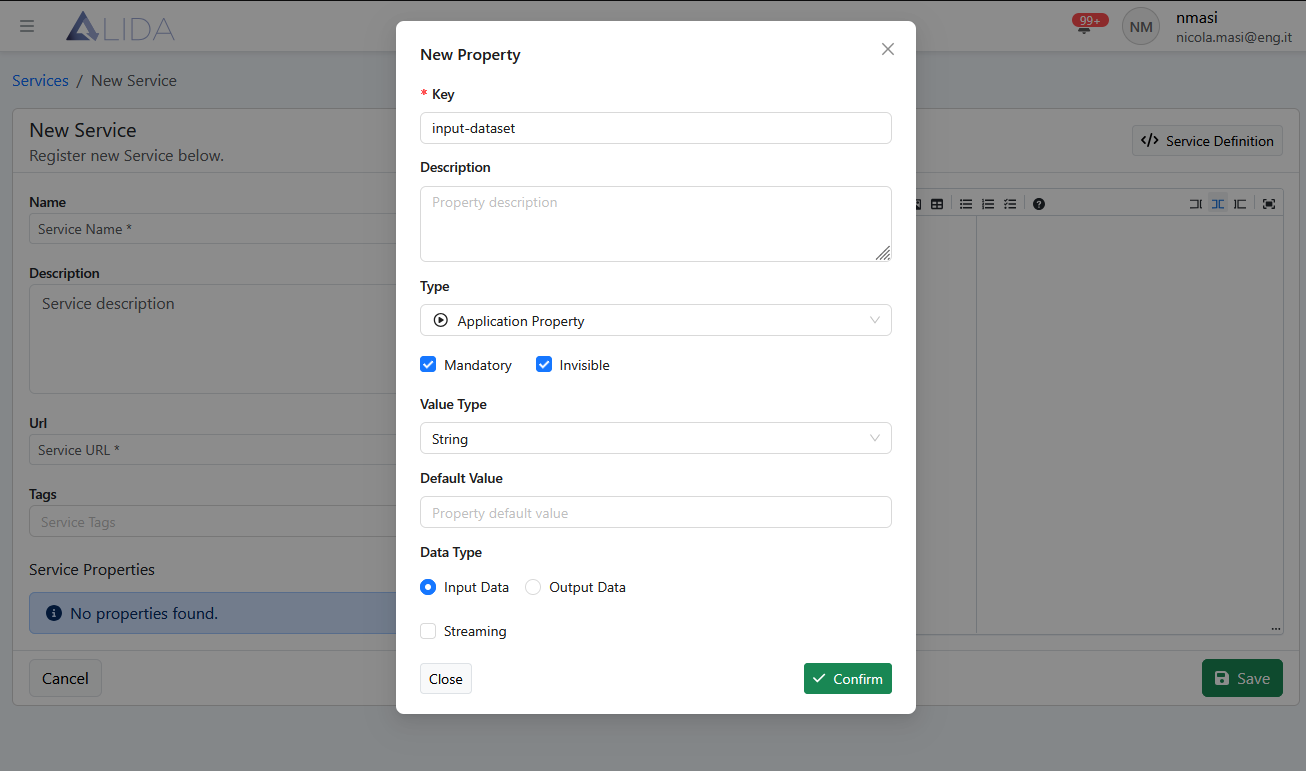Open the Type dropdown showing Application Property
Viewport: 1306px width, 771px height.
(656, 320)
